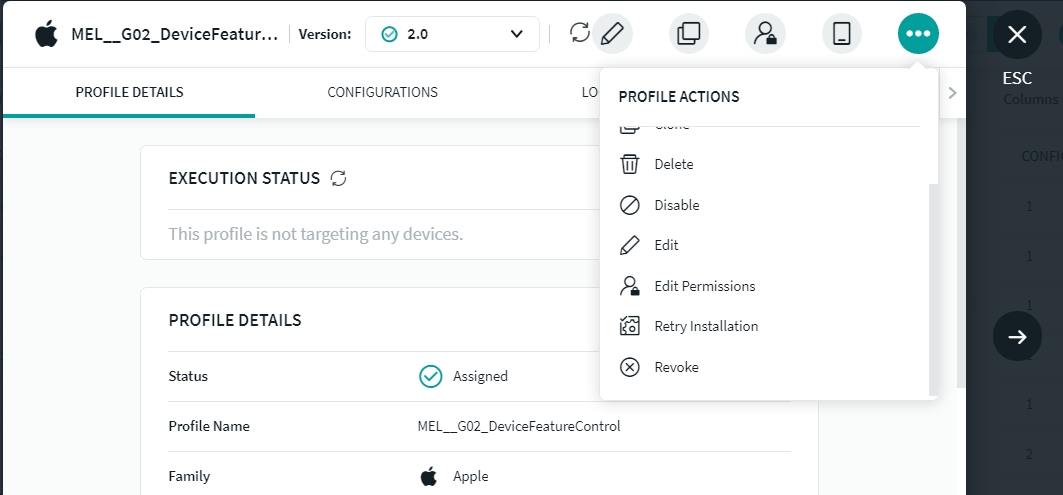This screenshot has height=495, width=1063.
Task: Open the Version 2.0 dropdown
Action: (x=452, y=34)
